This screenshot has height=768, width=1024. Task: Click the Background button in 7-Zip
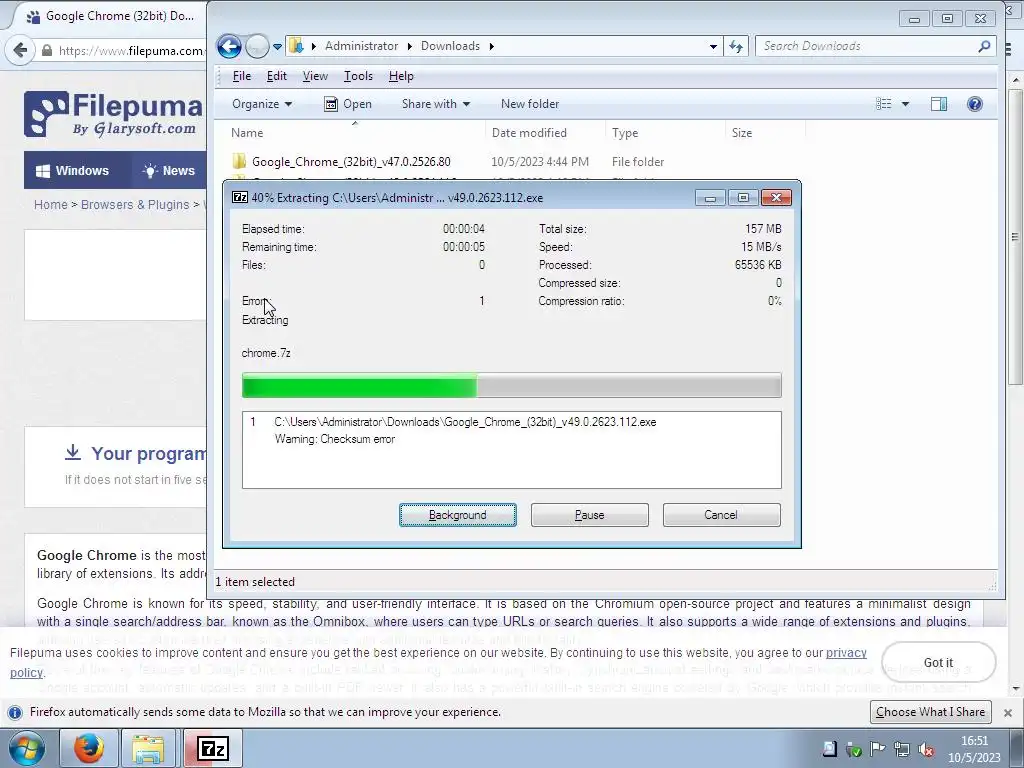click(x=458, y=515)
